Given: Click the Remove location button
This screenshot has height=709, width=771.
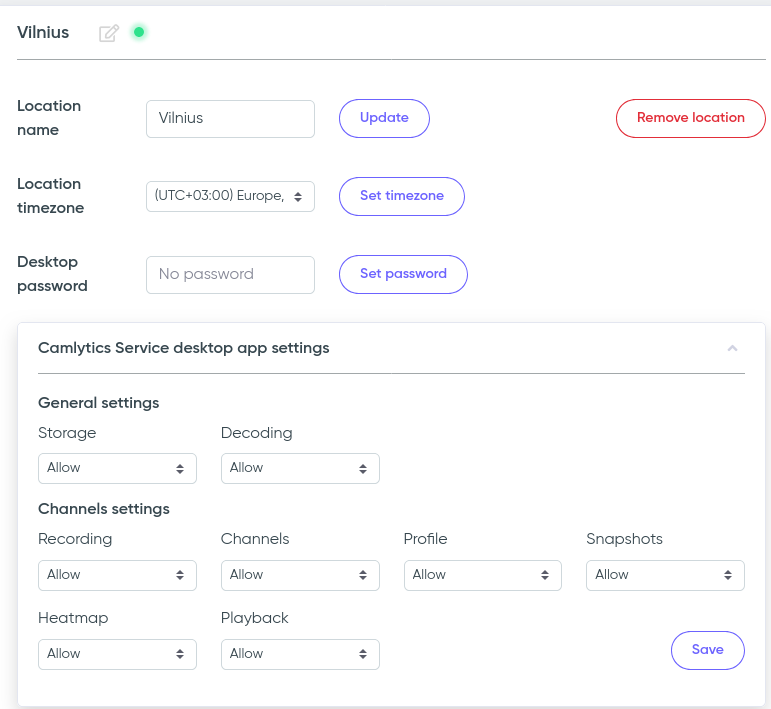Looking at the screenshot, I should [x=690, y=118].
